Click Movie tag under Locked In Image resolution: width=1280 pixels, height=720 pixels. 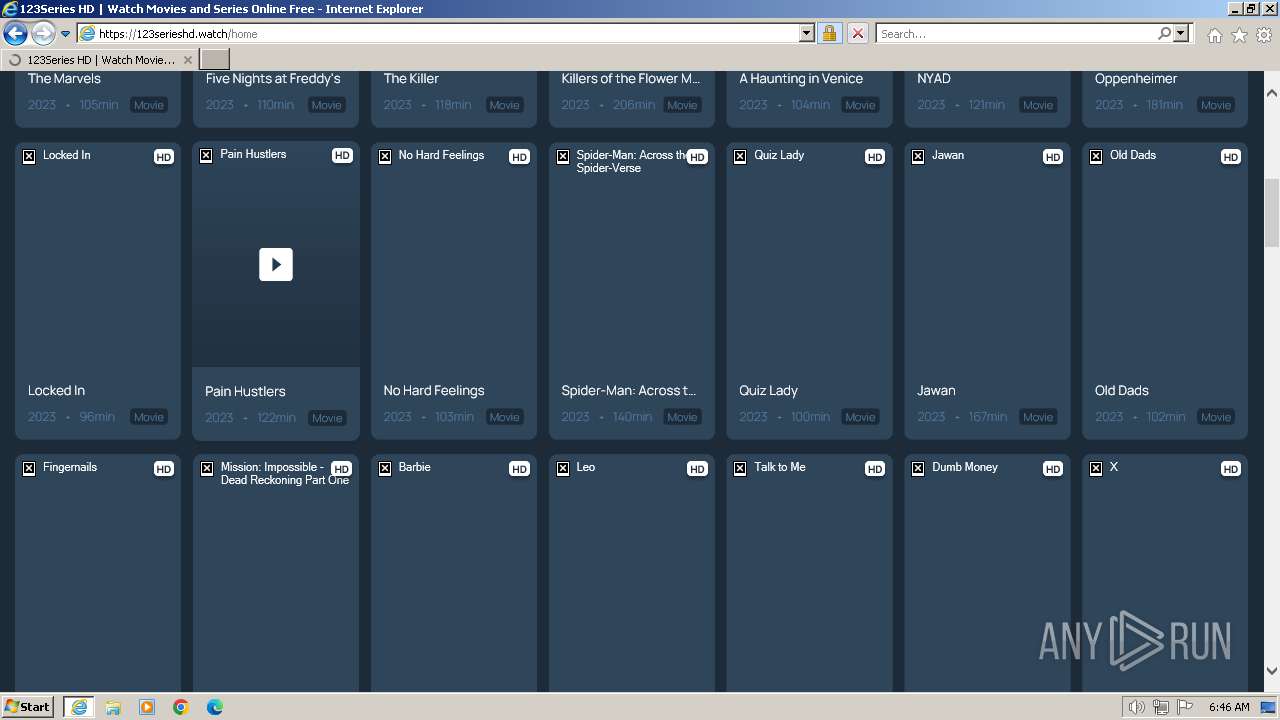click(x=149, y=417)
